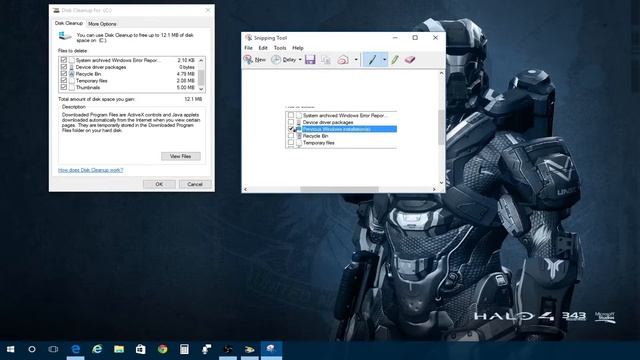Click the Disk Cleanup title bar icon
This screenshot has width=640, height=360.
[x=56, y=10]
